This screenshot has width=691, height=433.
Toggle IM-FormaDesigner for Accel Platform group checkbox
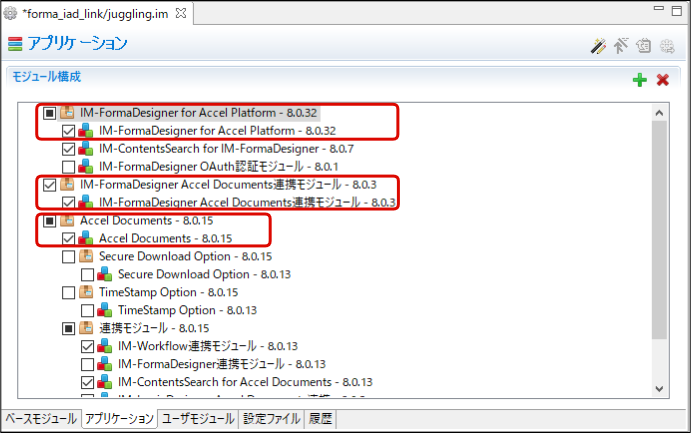49,113
